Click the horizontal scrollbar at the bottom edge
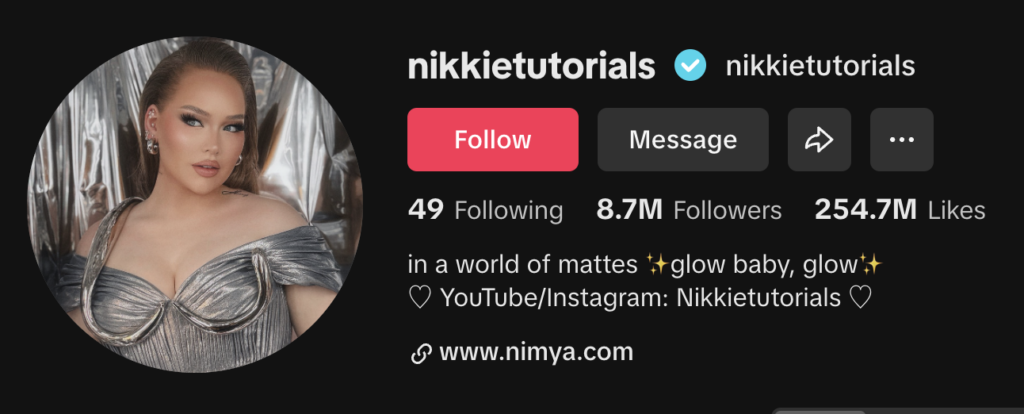This screenshot has width=1024, height=414. coord(899,411)
